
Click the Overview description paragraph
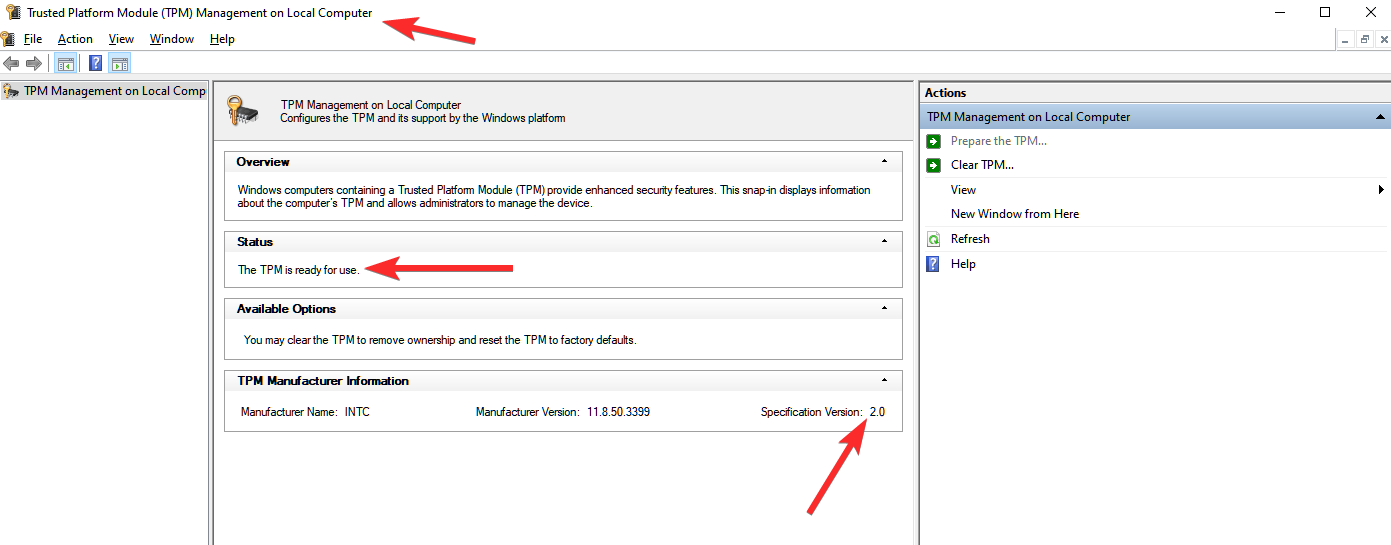pos(554,196)
